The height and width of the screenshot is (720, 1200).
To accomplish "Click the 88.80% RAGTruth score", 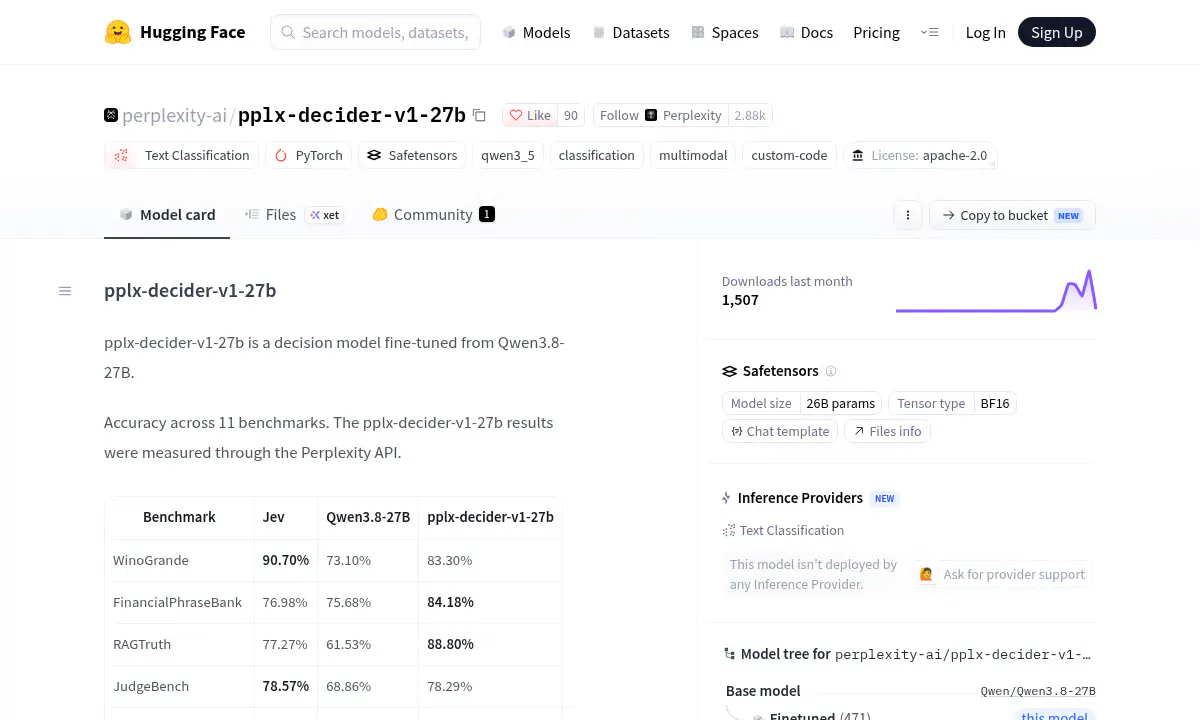I will point(450,644).
